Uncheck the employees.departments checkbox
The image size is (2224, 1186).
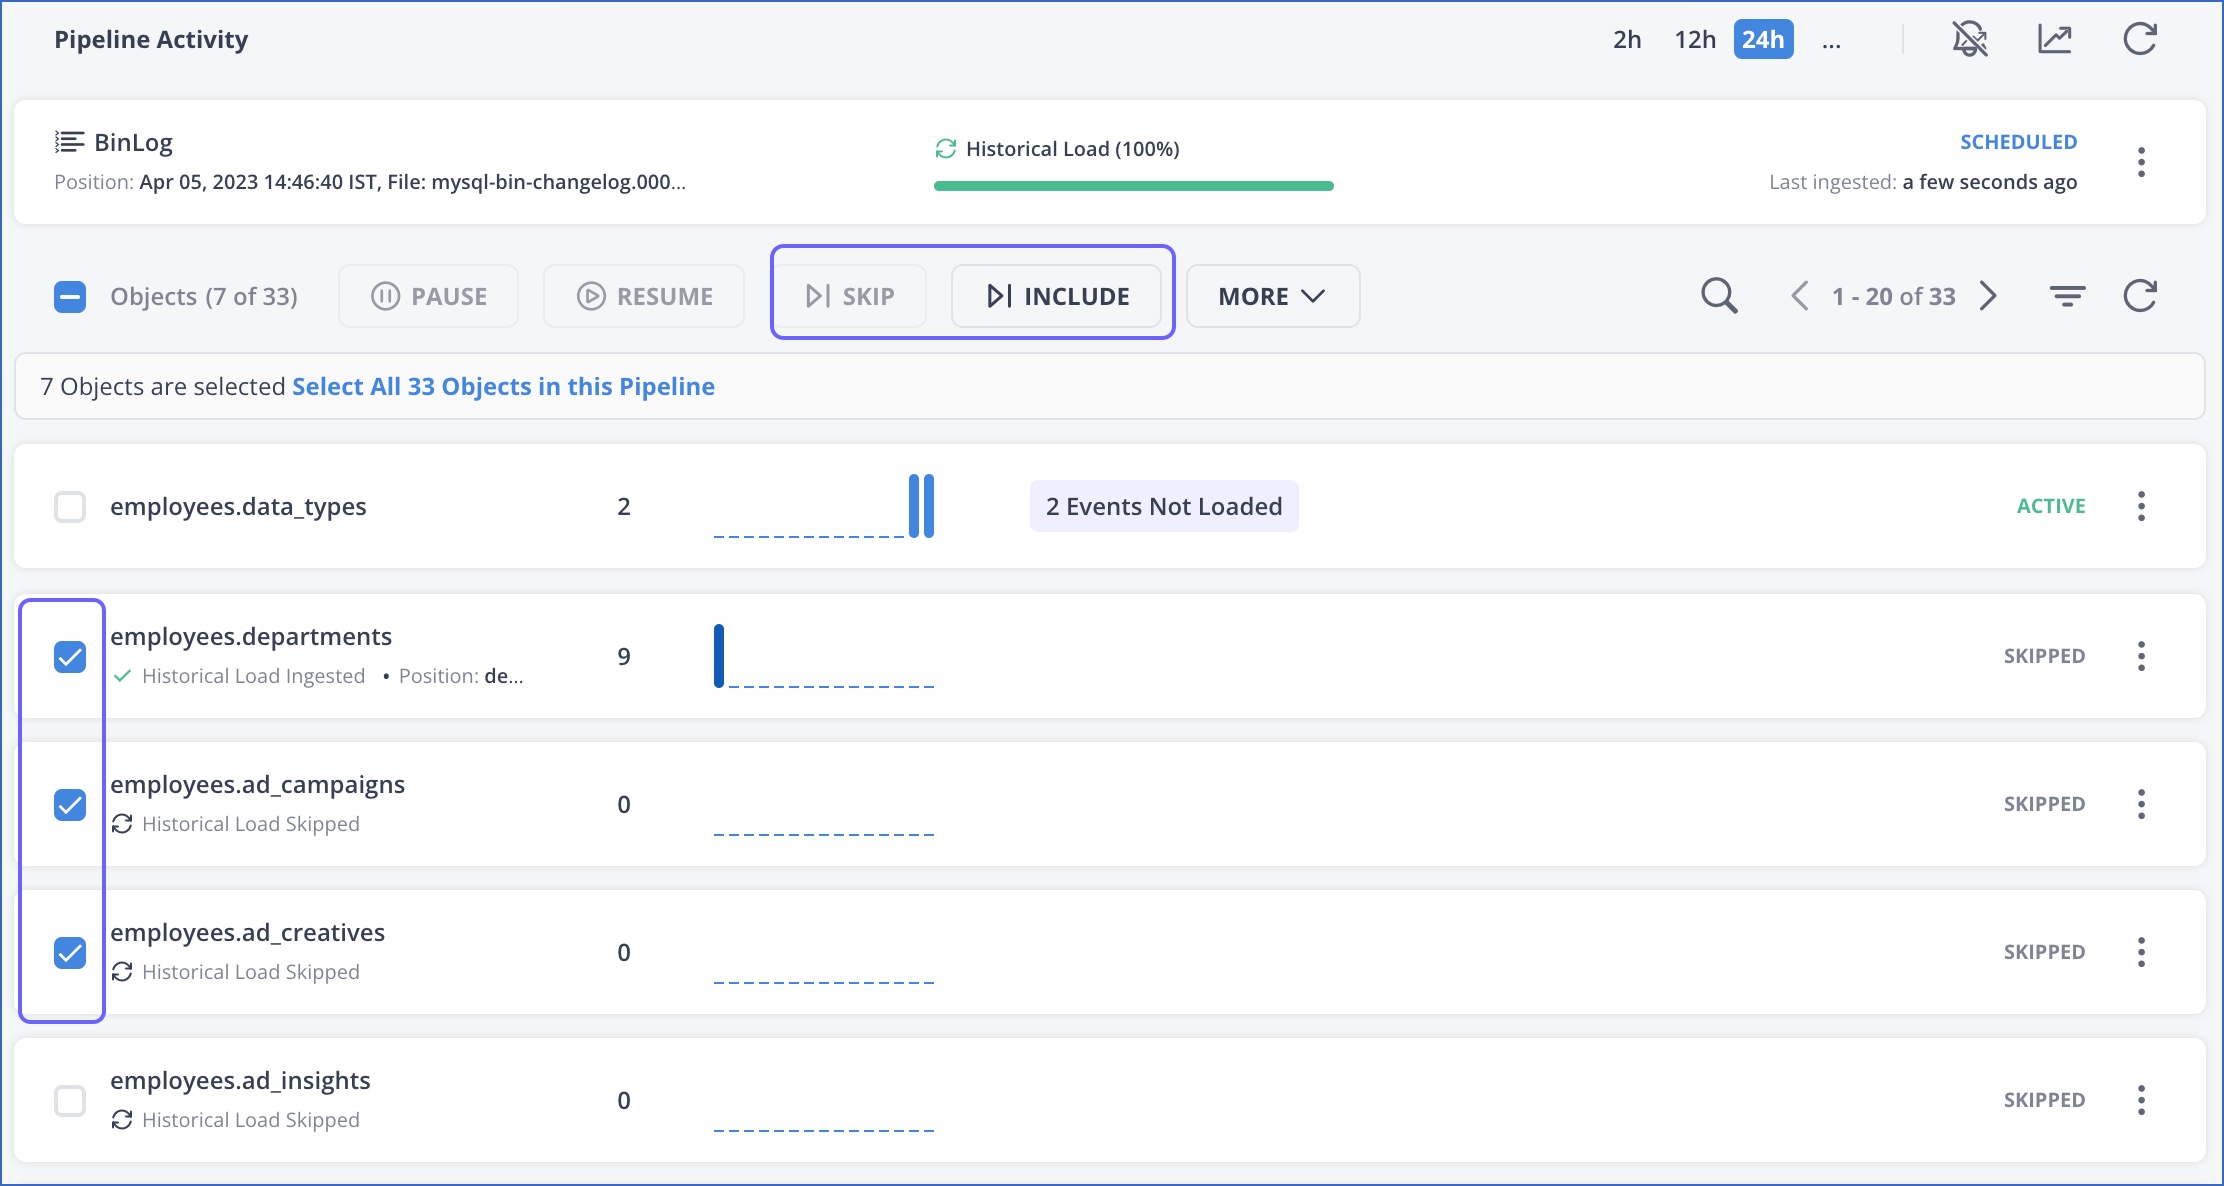70,657
